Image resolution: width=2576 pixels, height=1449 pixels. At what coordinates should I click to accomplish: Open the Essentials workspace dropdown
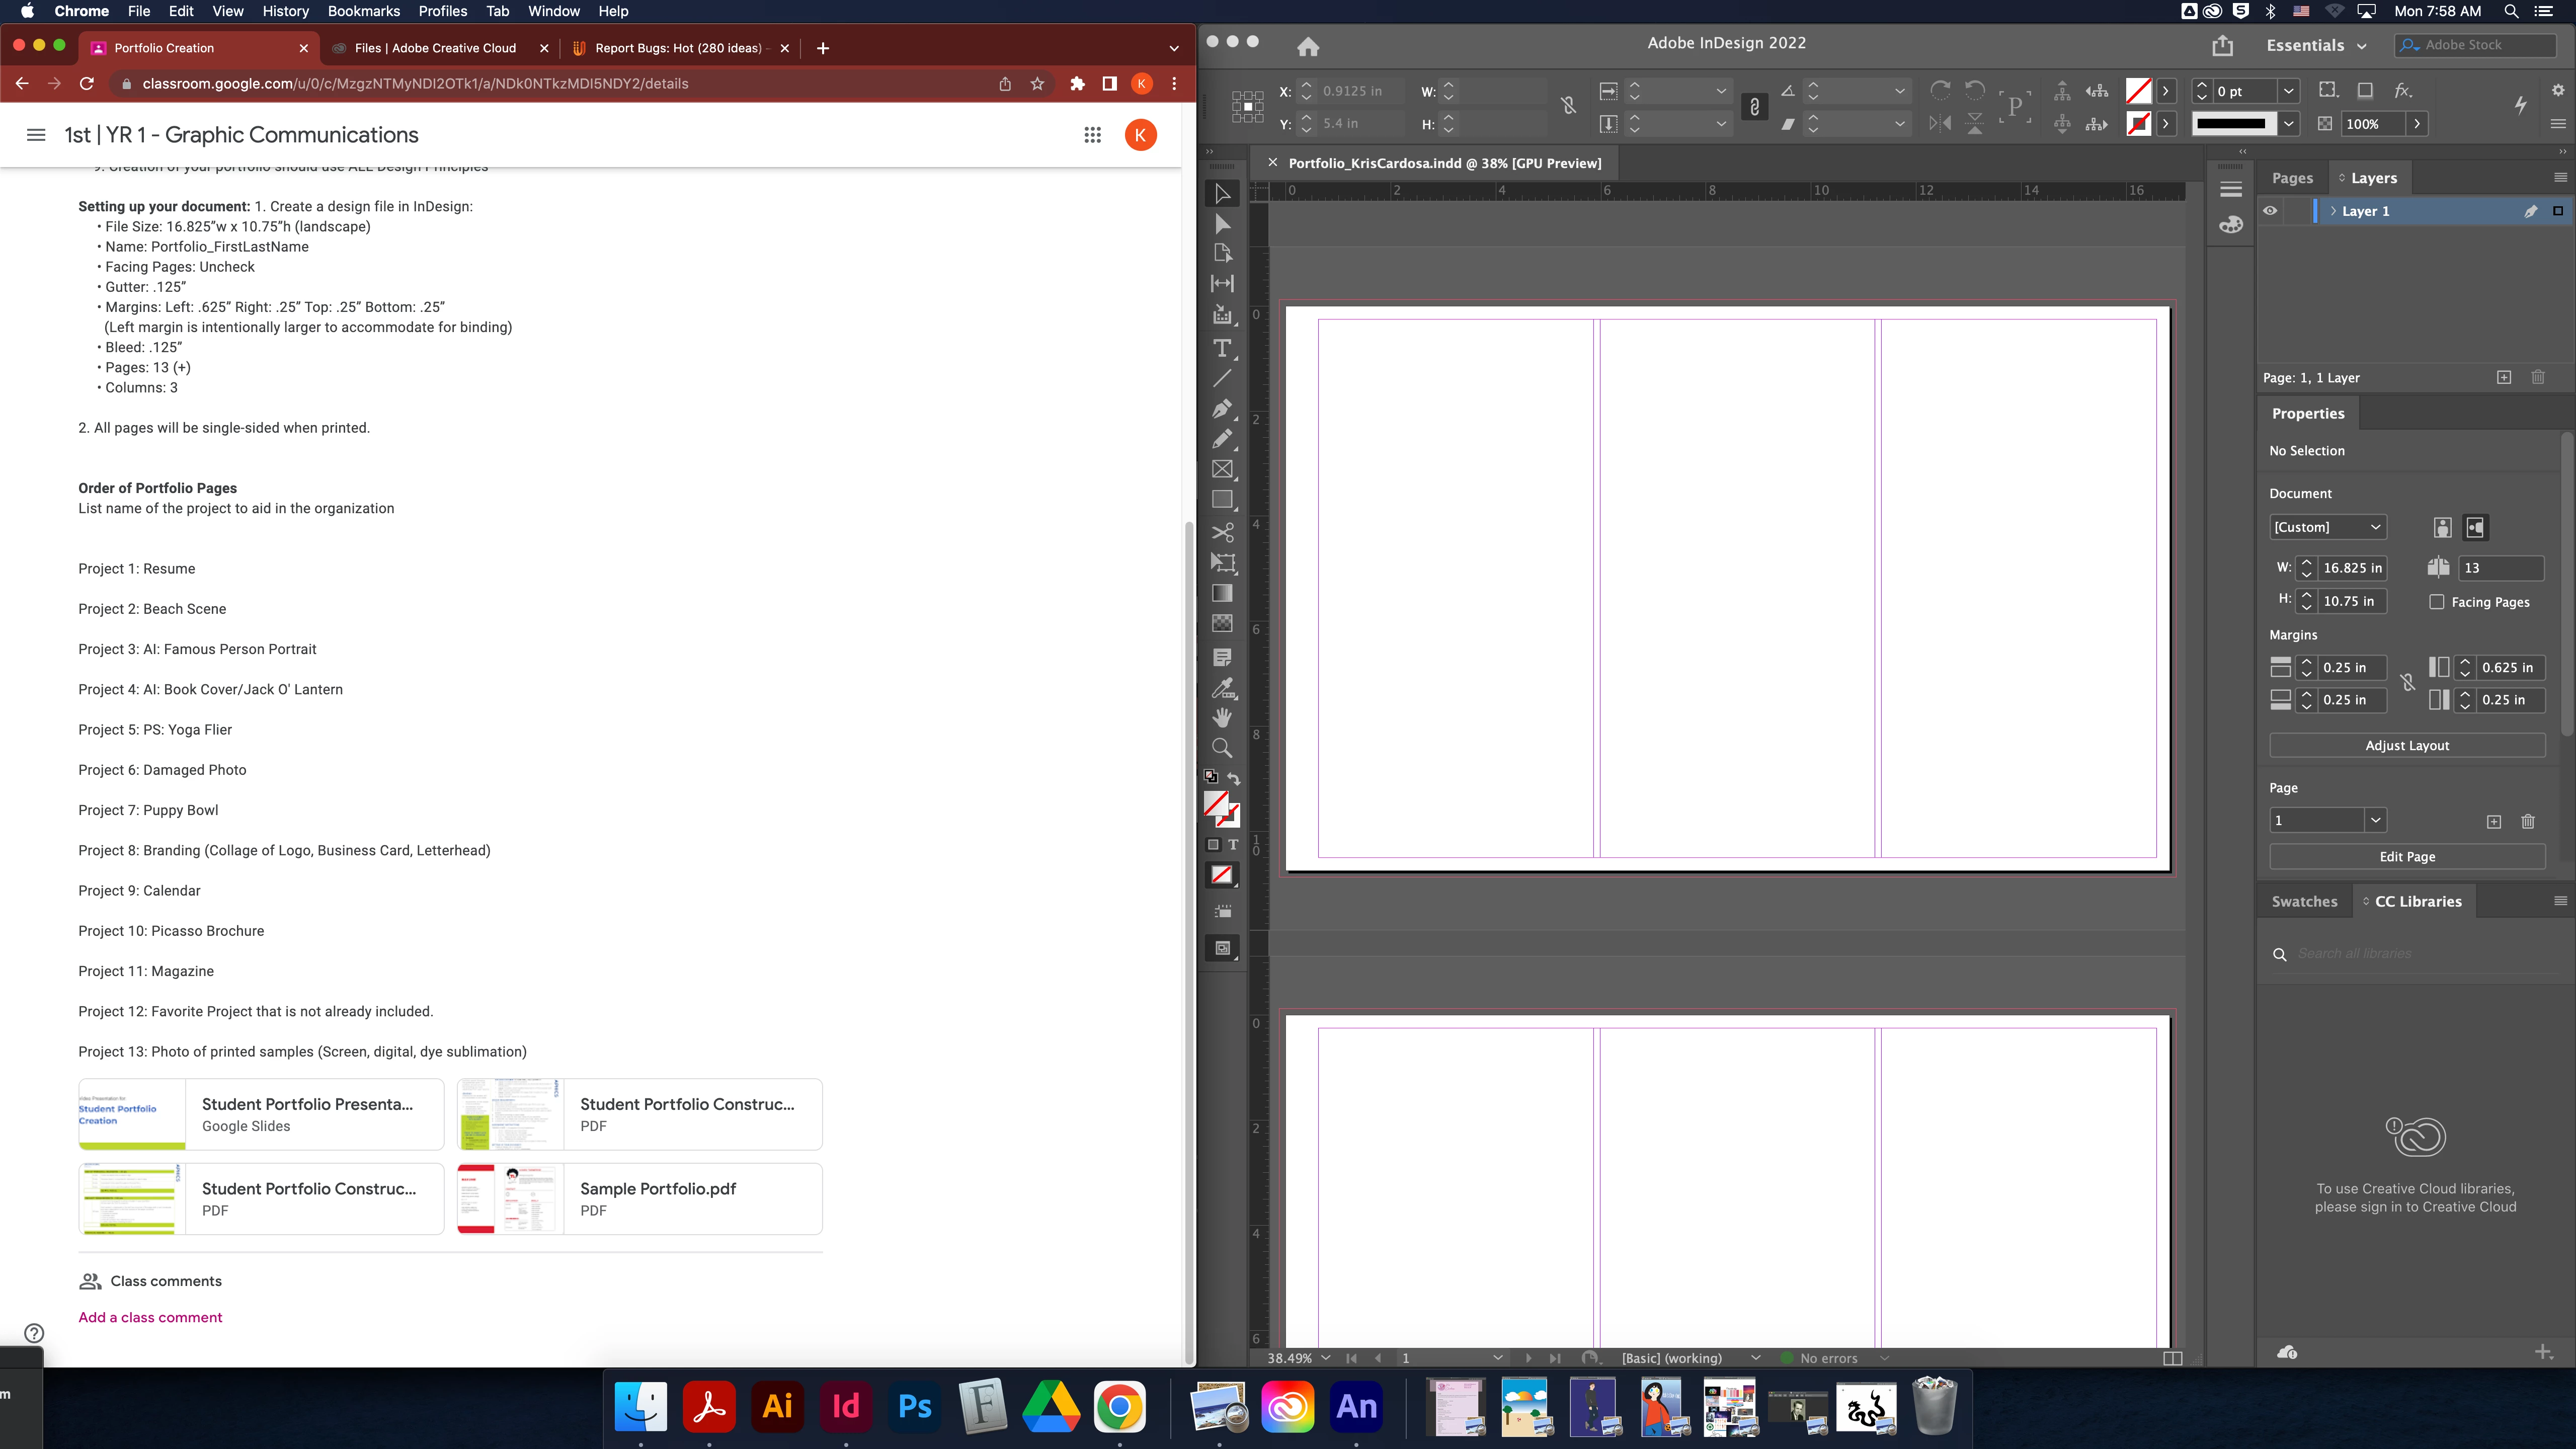coord(2316,45)
